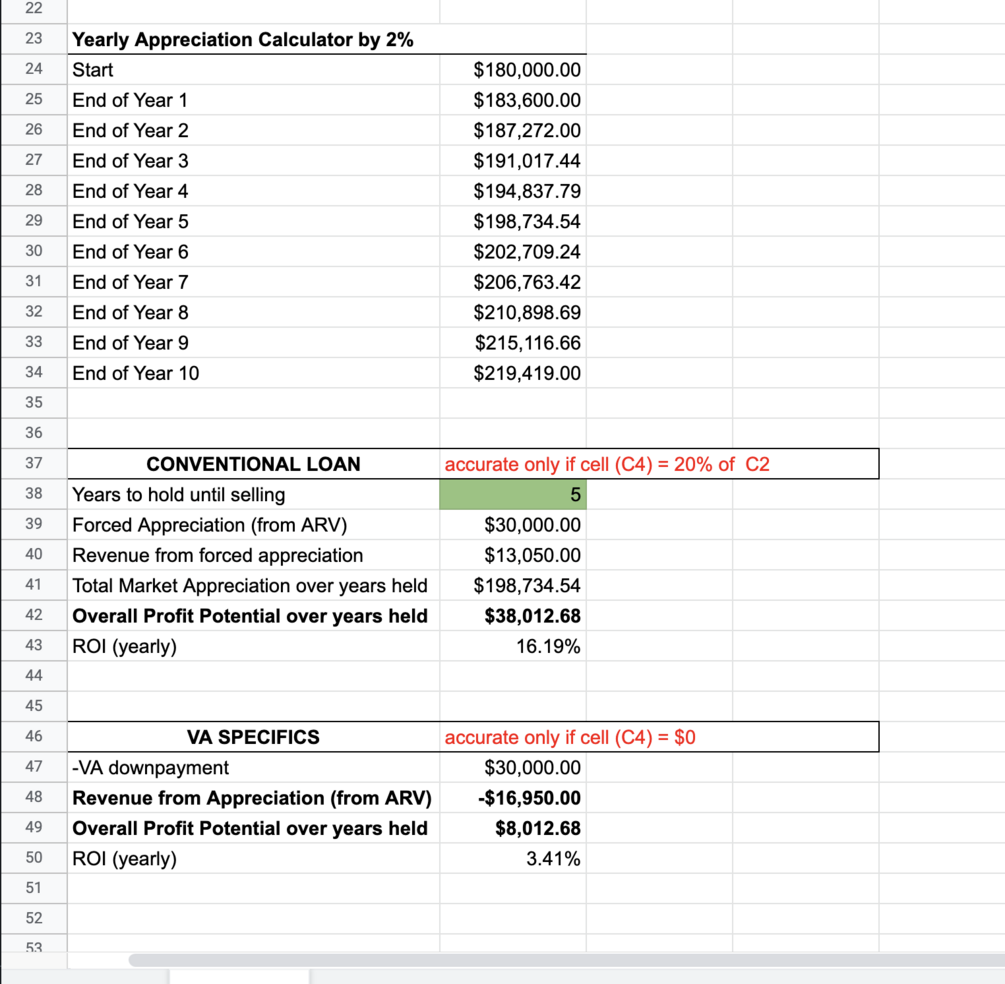
Task: Click the $215,116.66 value cell
Action: [513, 342]
